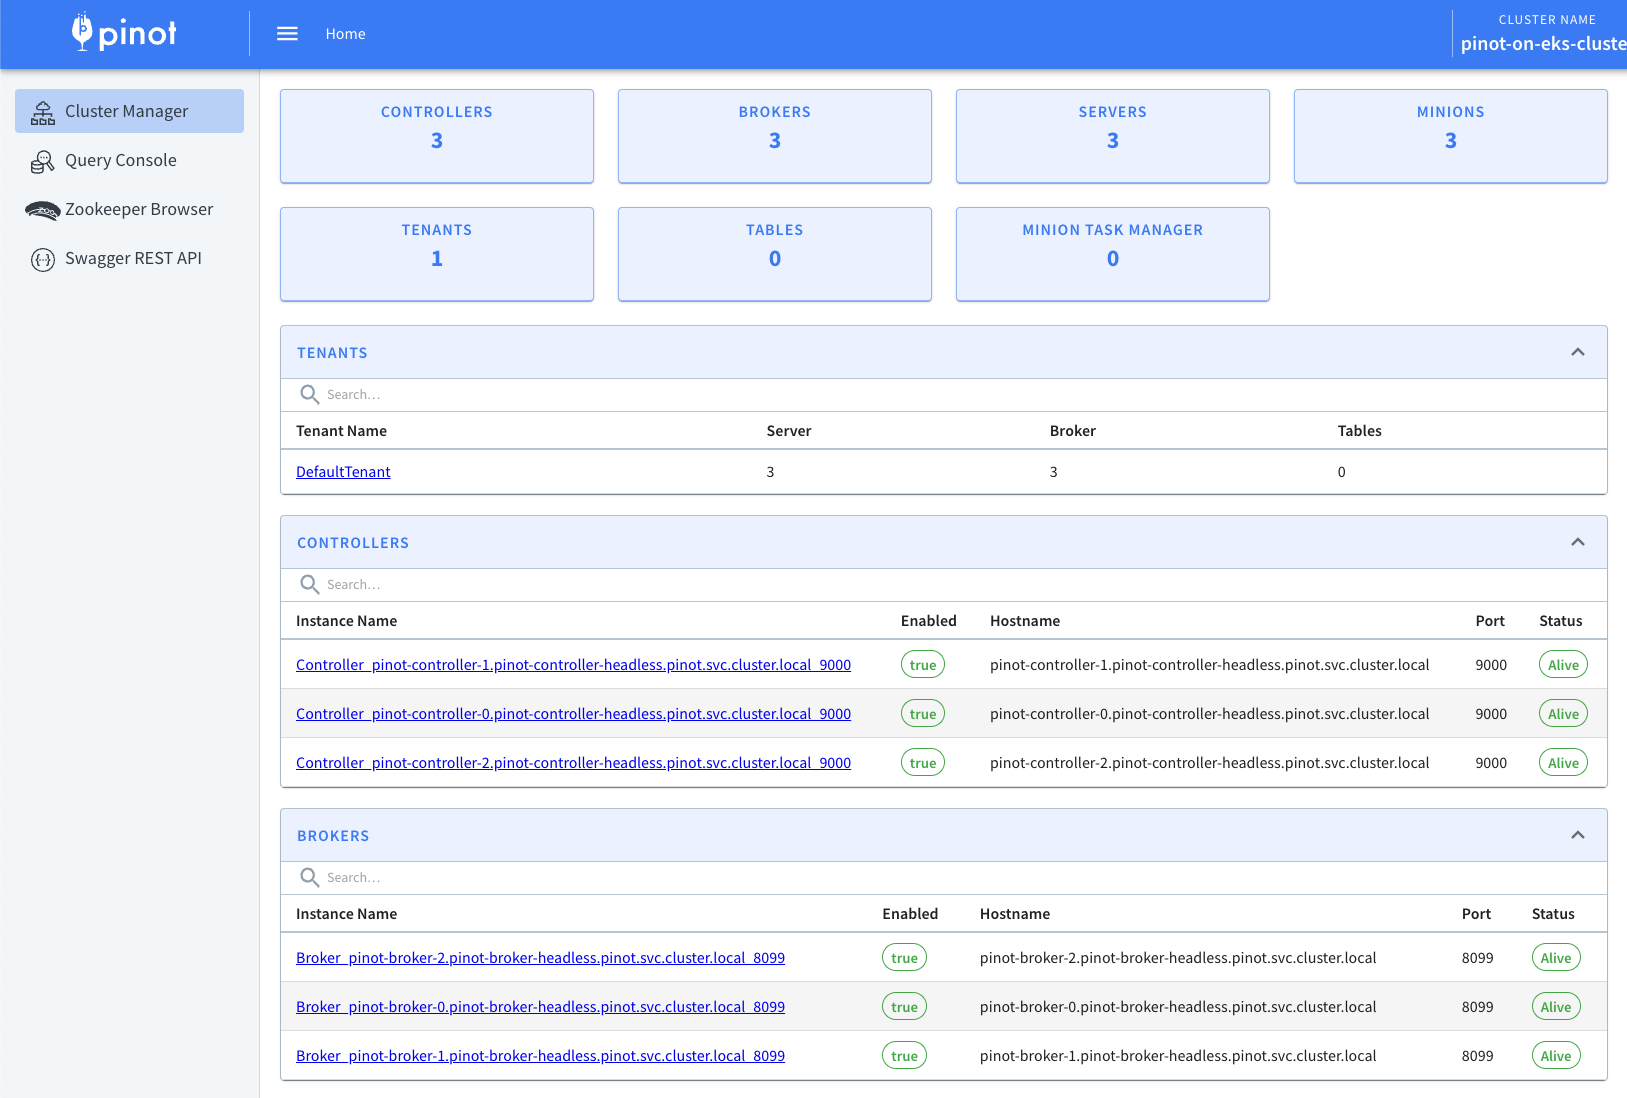Click the Tenants search magnifier icon
Image resolution: width=1627 pixels, height=1098 pixels.
(310, 395)
